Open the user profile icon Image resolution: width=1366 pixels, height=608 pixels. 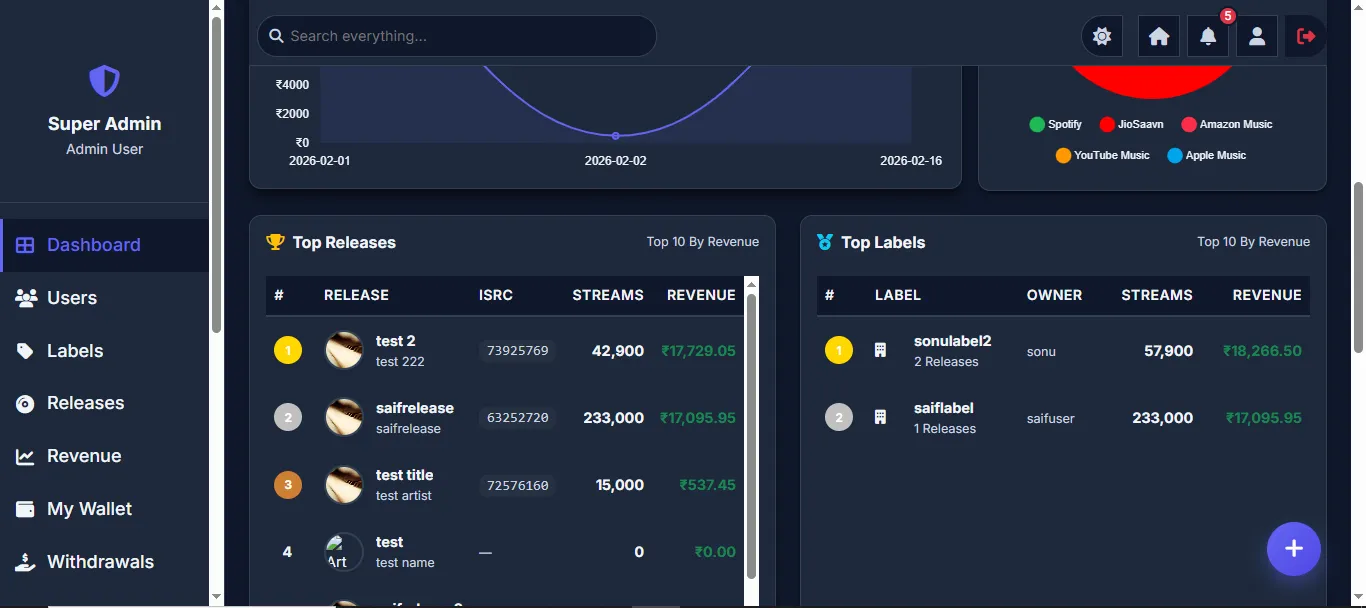tap(1258, 37)
